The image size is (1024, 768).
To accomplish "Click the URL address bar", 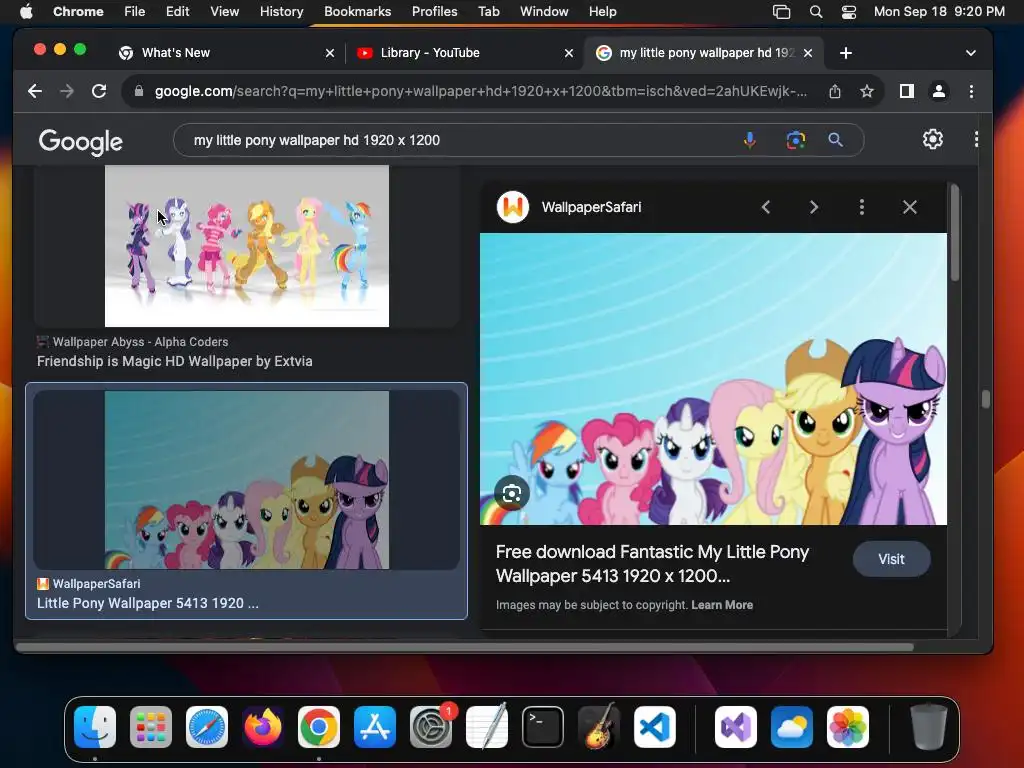I will coord(480,91).
